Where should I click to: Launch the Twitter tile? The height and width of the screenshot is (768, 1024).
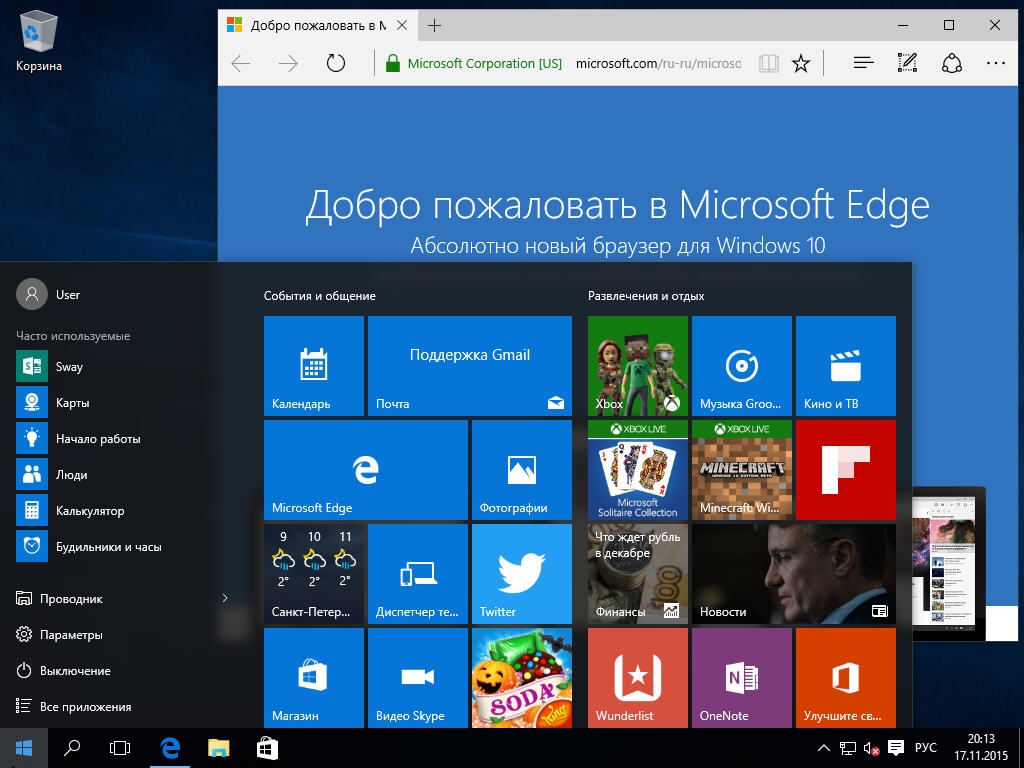click(x=522, y=573)
